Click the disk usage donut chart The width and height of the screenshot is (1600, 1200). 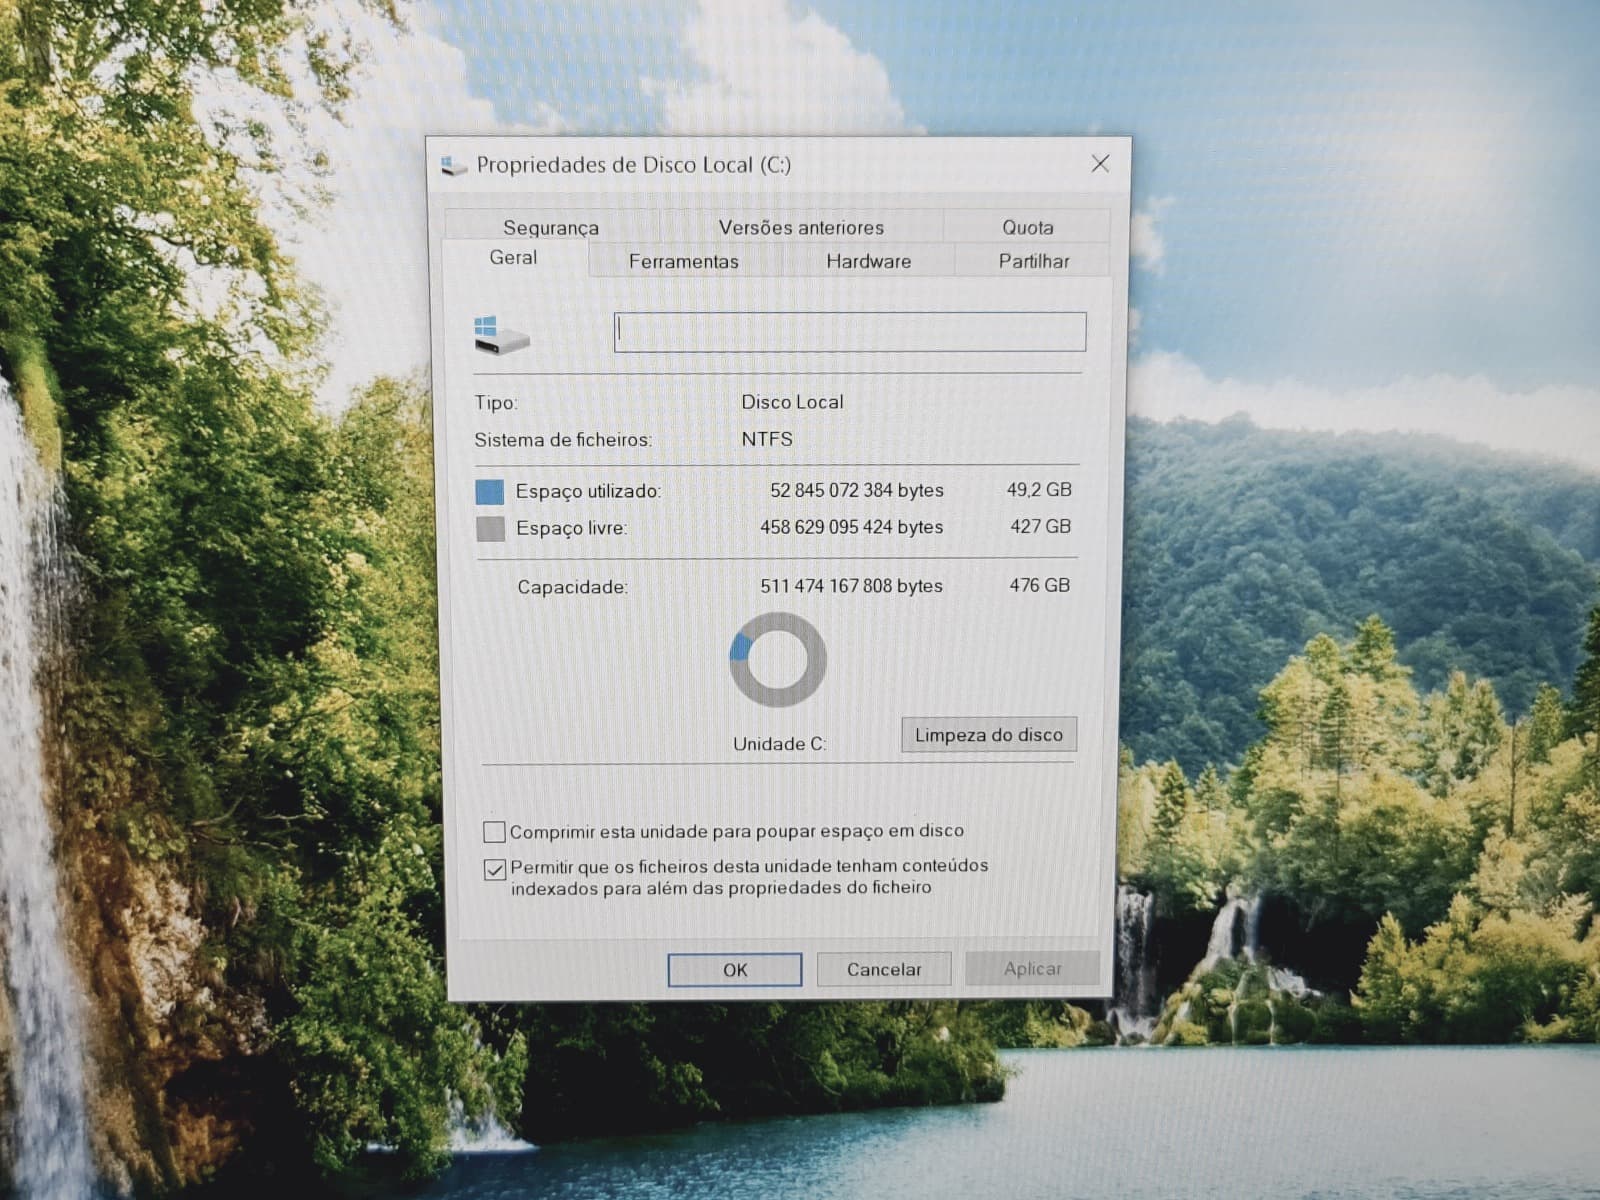(778, 660)
